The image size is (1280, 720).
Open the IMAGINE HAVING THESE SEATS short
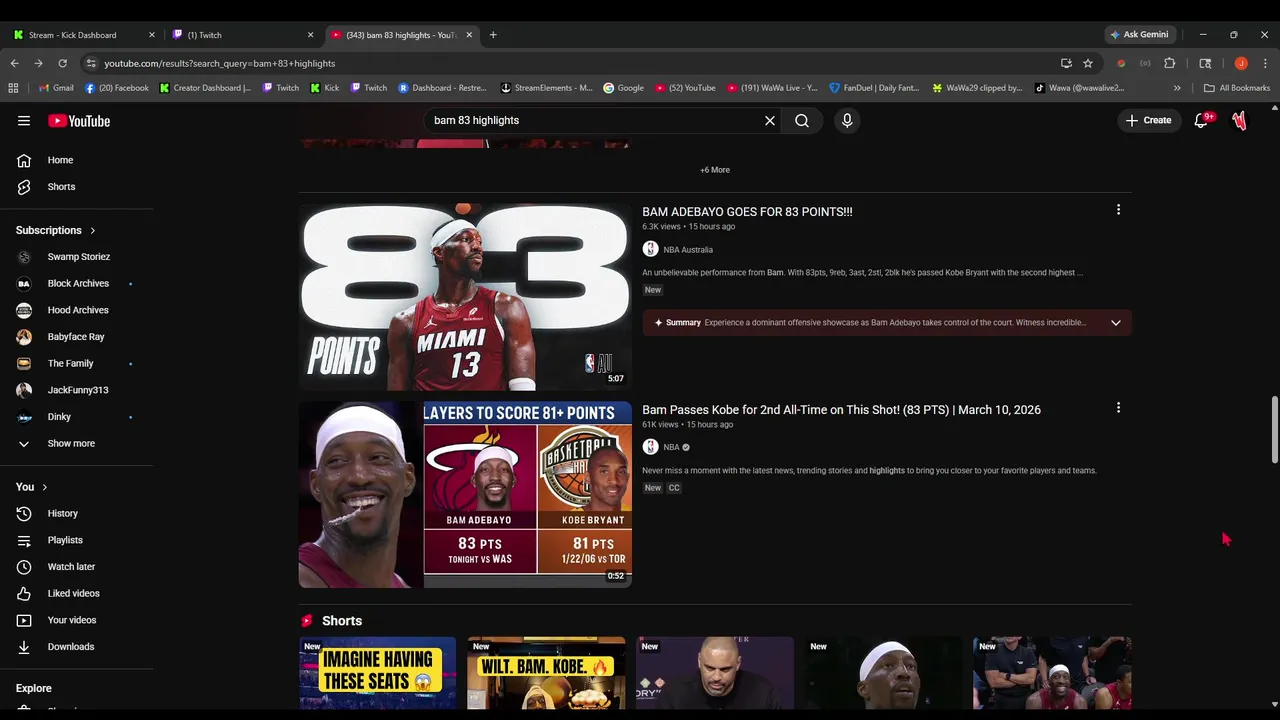point(378,672)
